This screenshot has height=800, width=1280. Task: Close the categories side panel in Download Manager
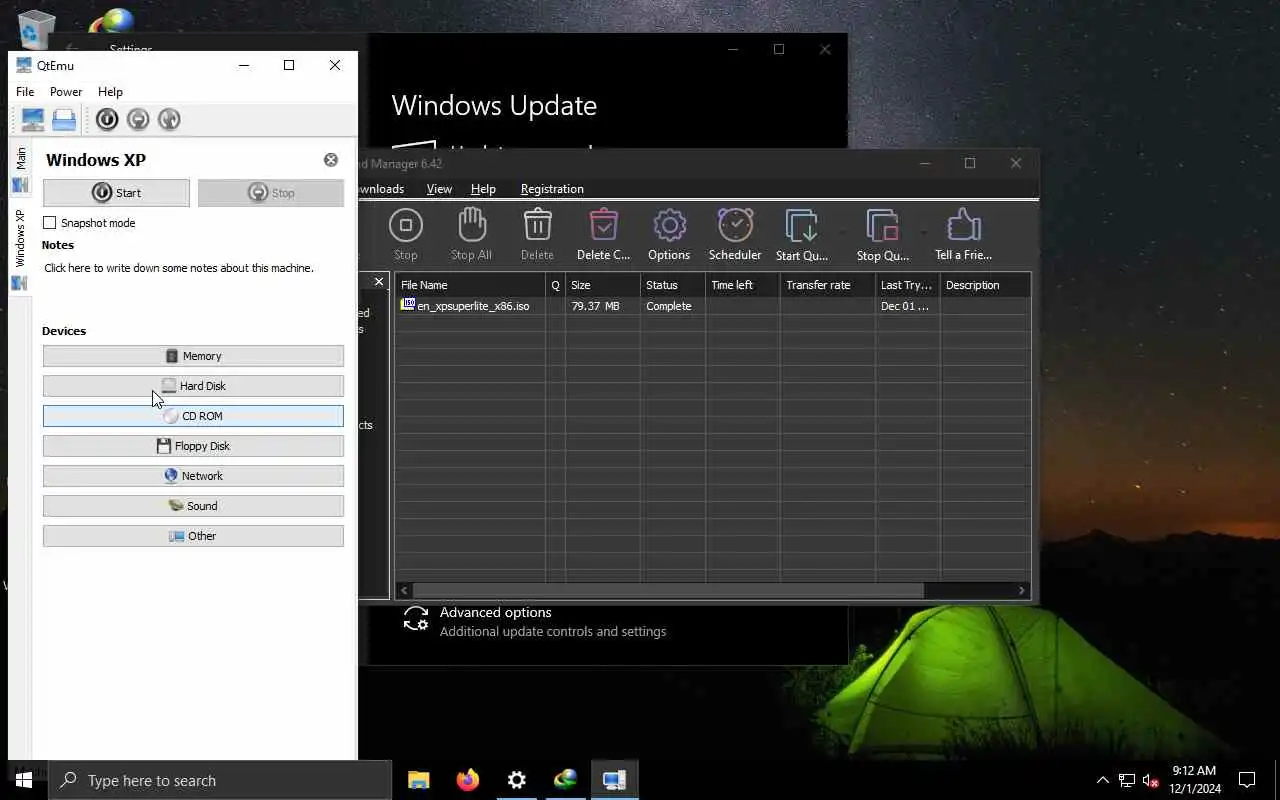pyautogui.click(x=379, y=282)
